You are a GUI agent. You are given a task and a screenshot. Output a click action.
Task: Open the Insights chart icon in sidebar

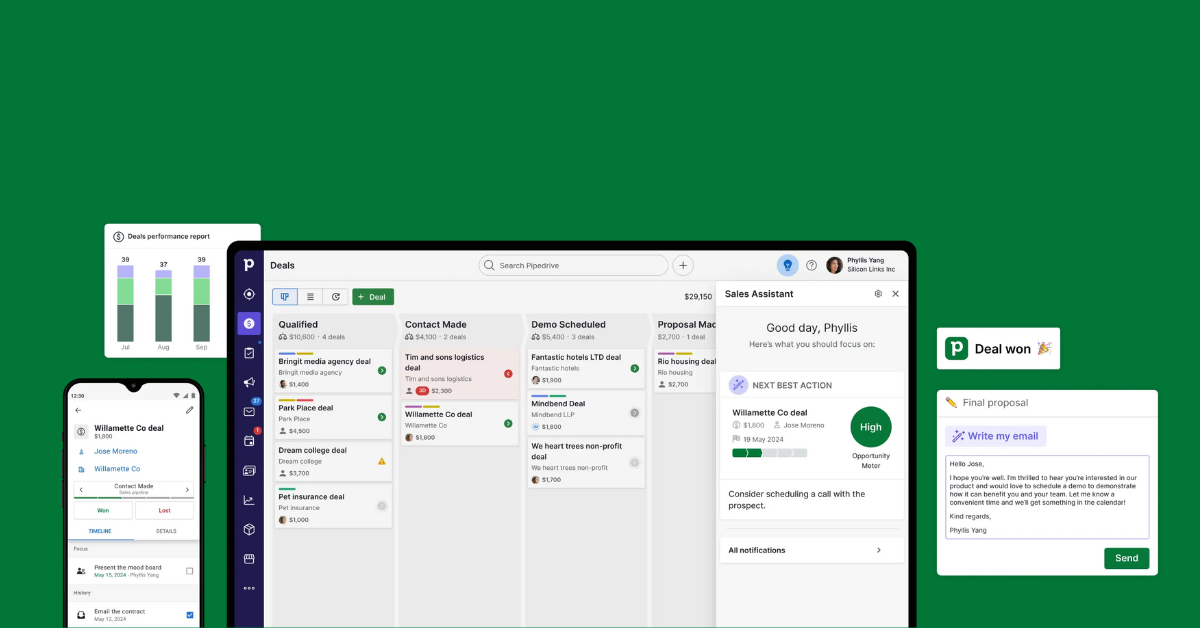[249, 500]
